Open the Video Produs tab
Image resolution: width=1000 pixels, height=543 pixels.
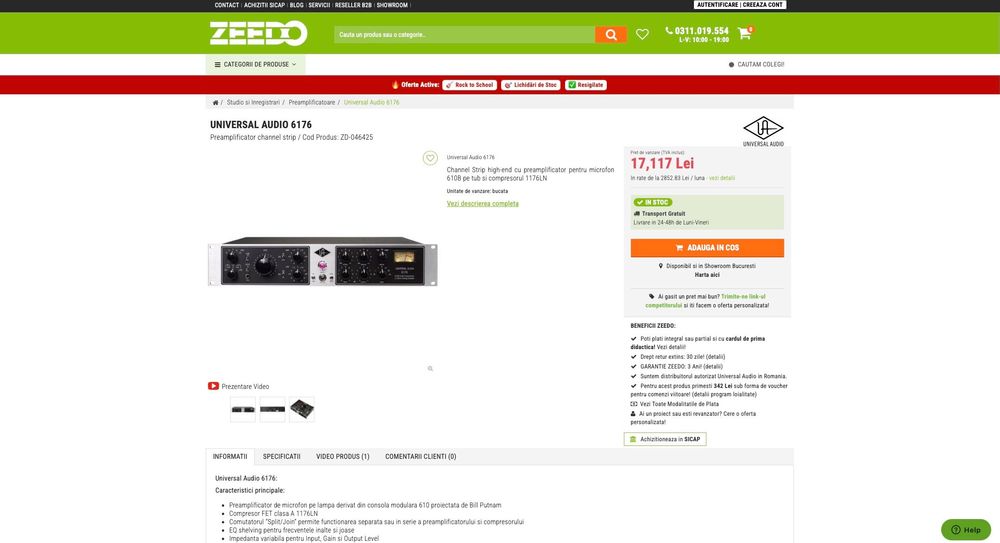pos(342,457)
